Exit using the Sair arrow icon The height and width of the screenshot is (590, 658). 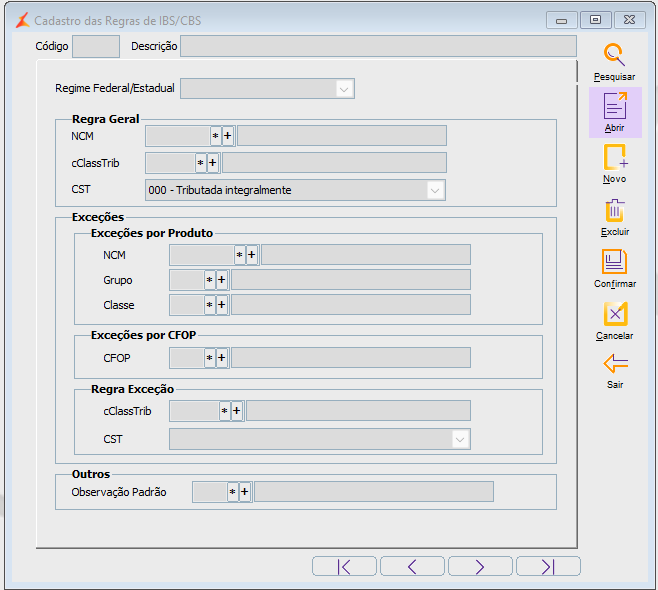pyautogui.click(x=614, y=364)
